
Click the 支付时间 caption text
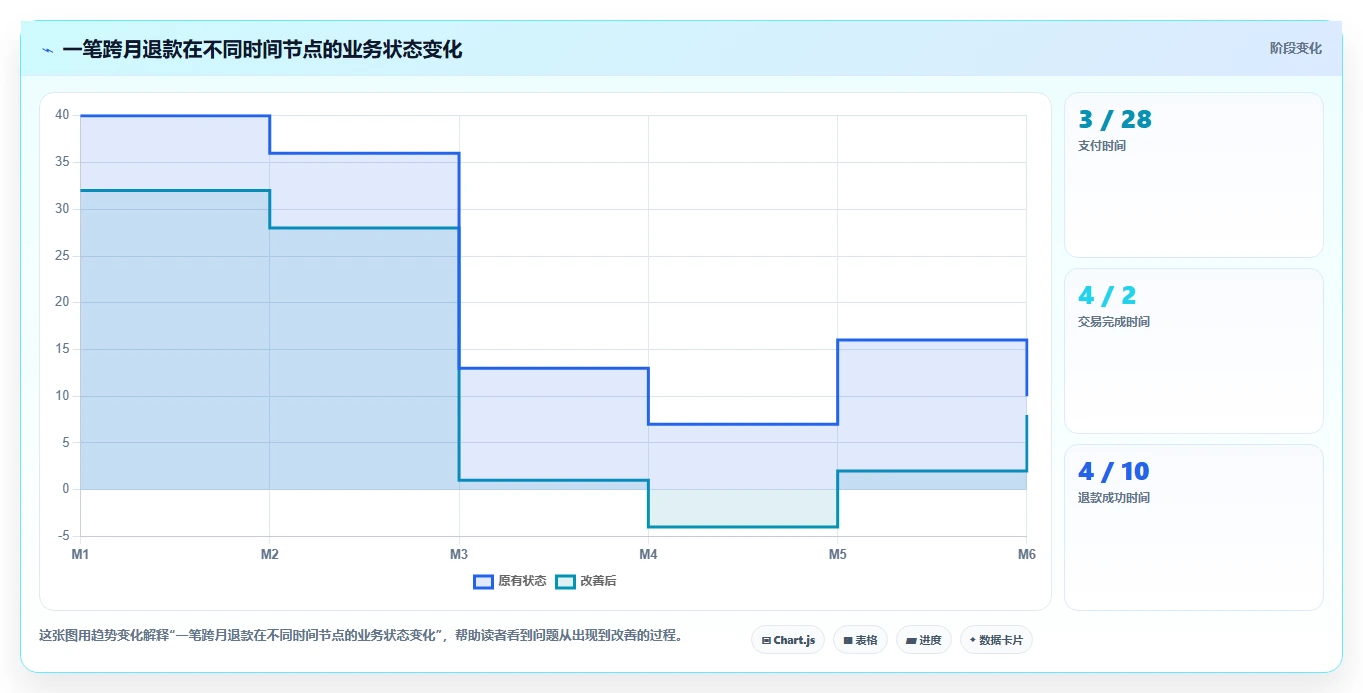(1102, 146)
